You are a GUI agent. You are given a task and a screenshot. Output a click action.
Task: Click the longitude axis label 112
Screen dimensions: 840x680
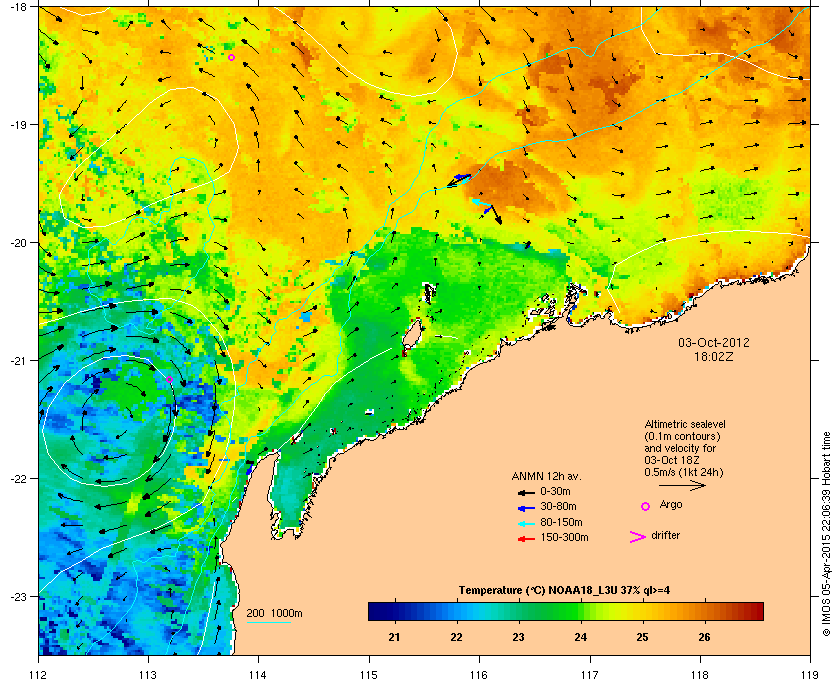click(x=39, y=674)
